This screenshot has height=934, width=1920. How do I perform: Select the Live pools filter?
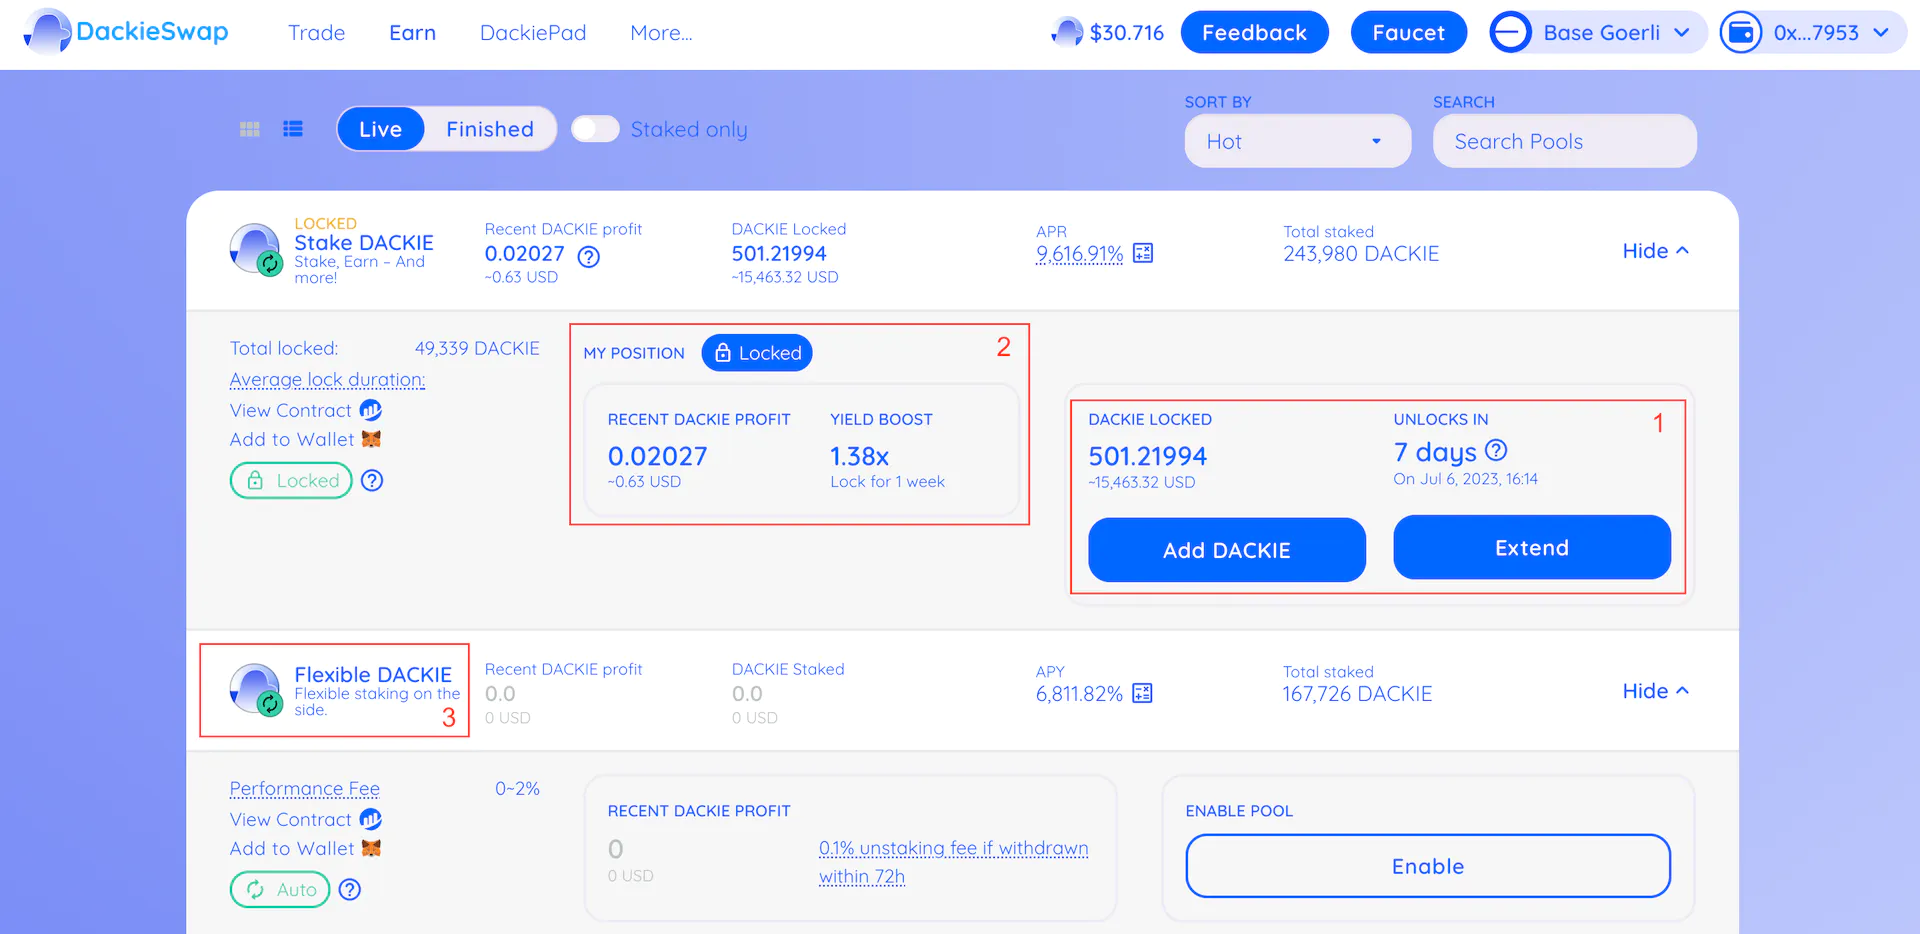click(x=380, y=129)
